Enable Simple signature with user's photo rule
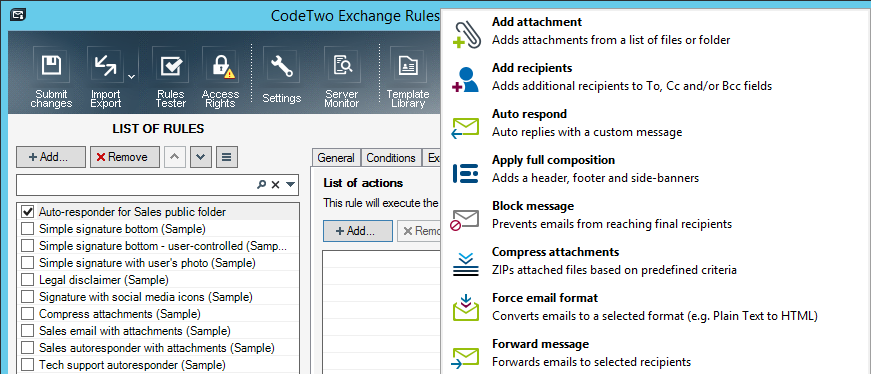The width and height of the screenshot is (871, 374). [x=27, y=263]
